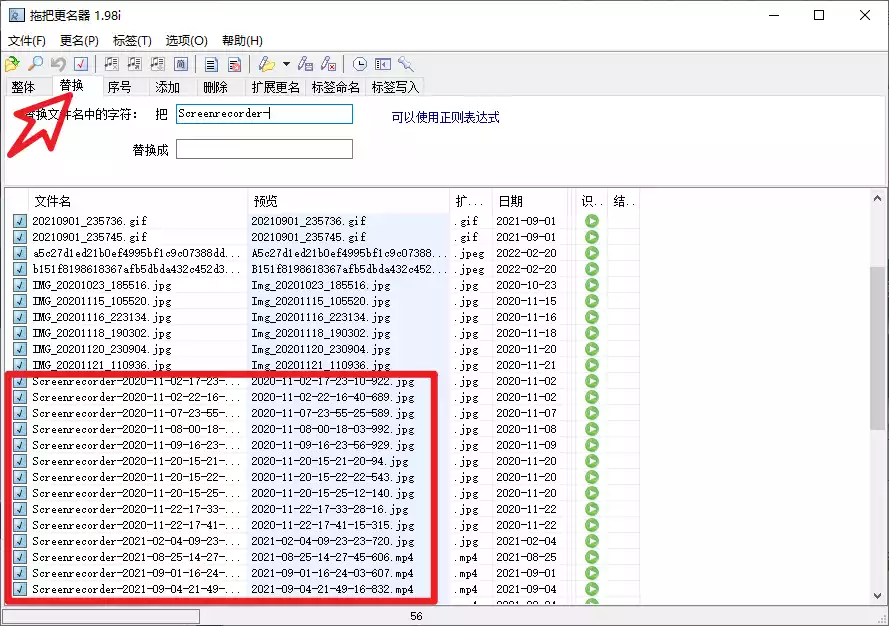Switch to the 添加 tab
Image resolution: width=889 pixels, height=626 pixels.
(167, 87)
